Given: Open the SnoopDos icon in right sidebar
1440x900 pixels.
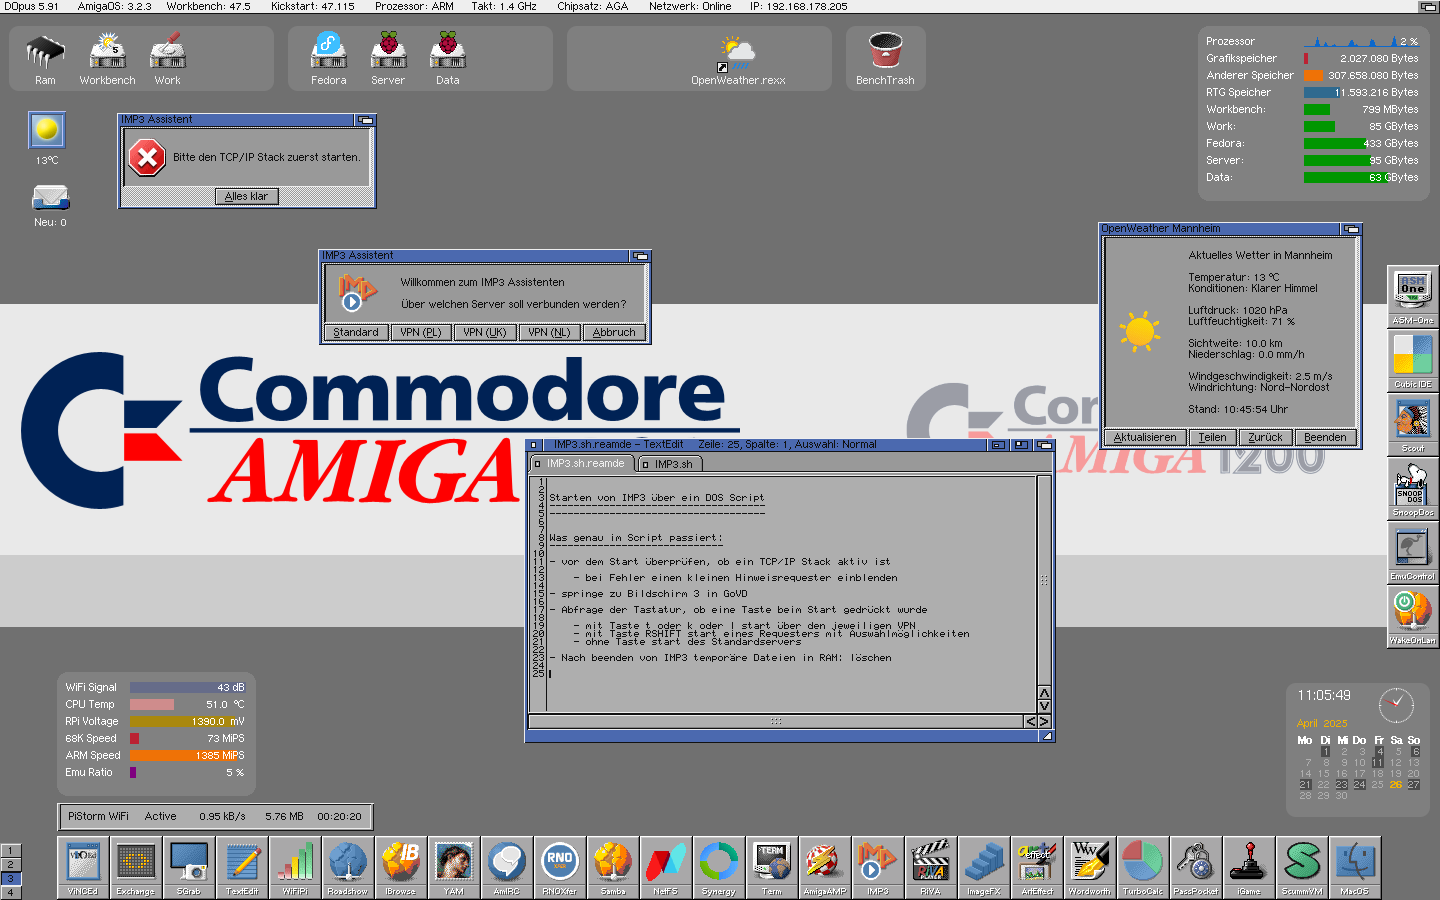Looking at the screenshot, I should [1412, 489].
